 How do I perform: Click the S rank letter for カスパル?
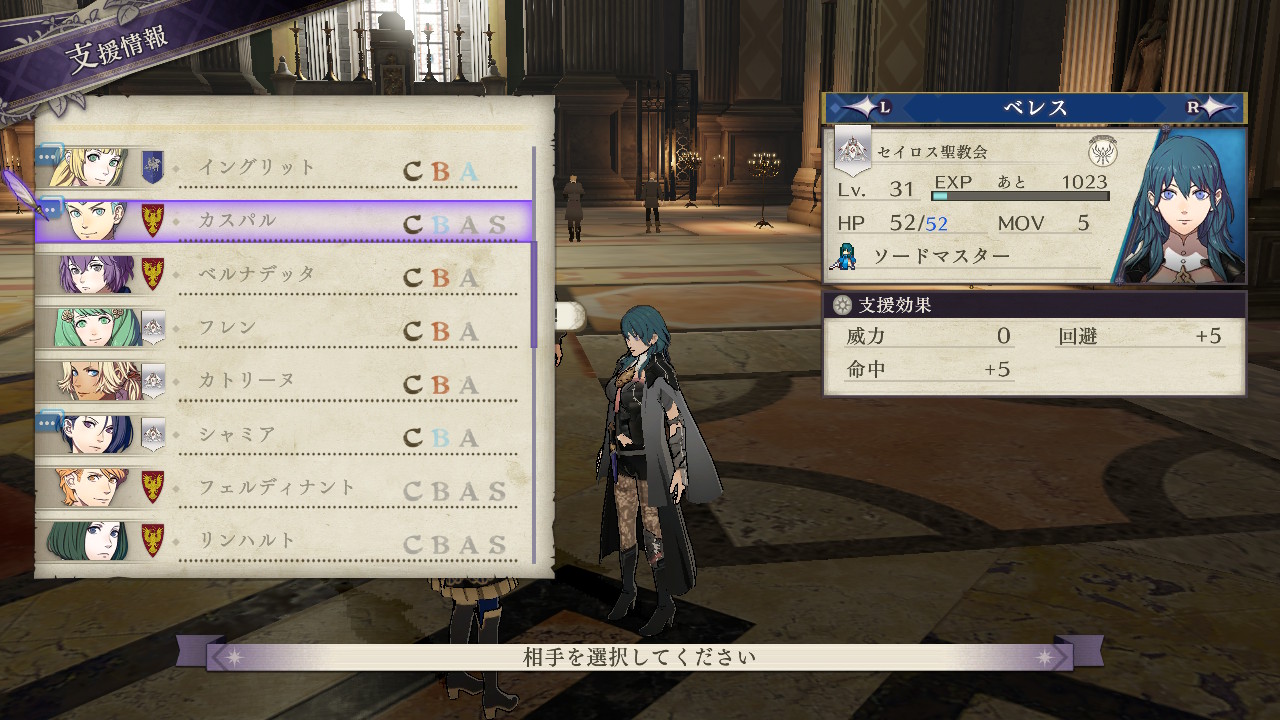pos(497,224)
